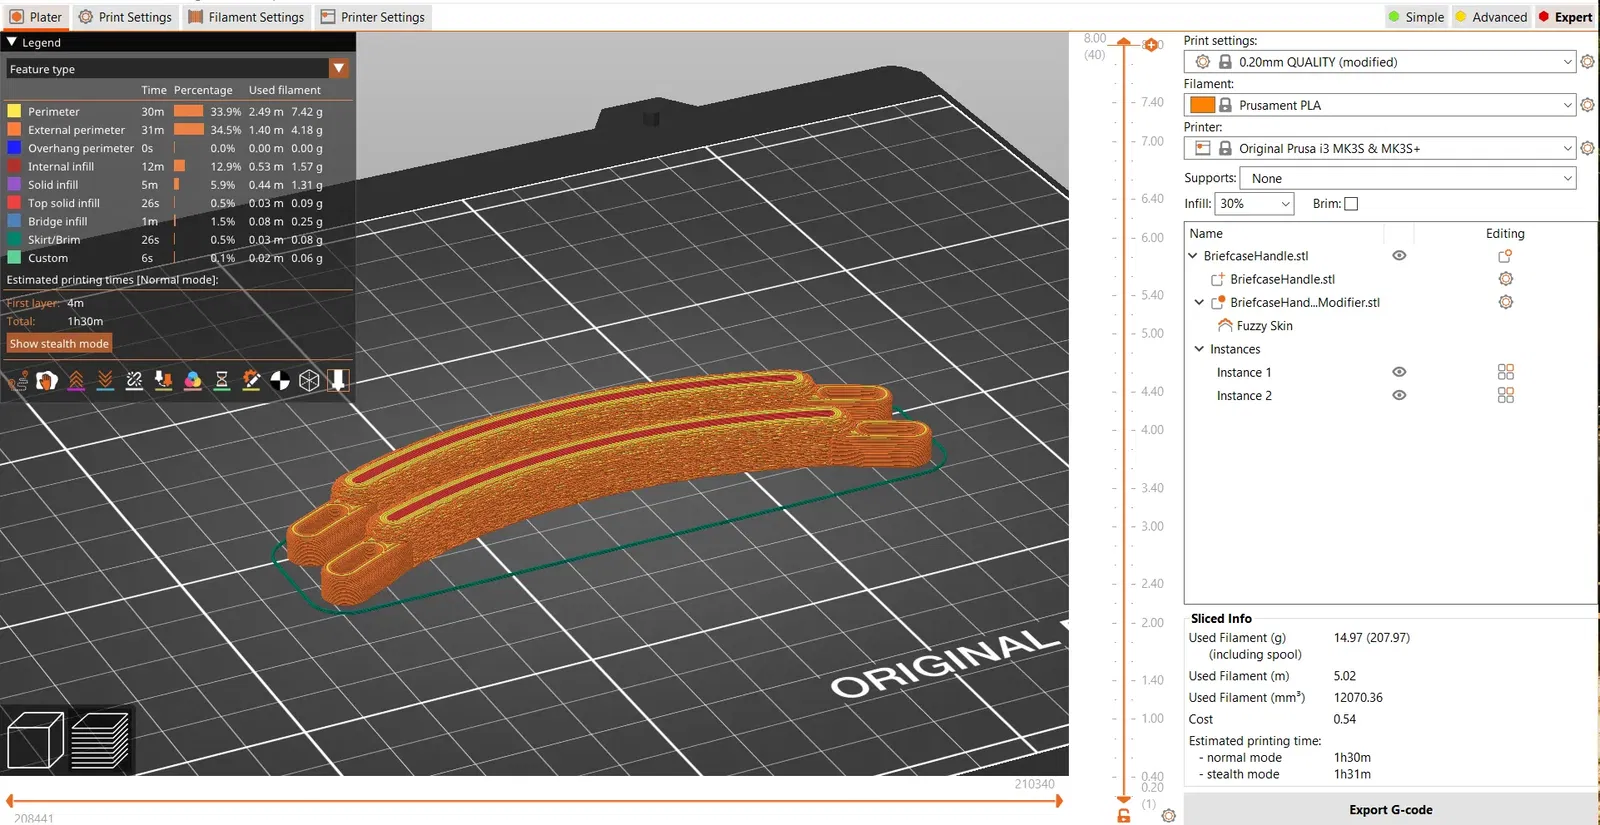Open Infill percentage dropdown
The width and height of the screenshot is (1600, 825).
1254,203
